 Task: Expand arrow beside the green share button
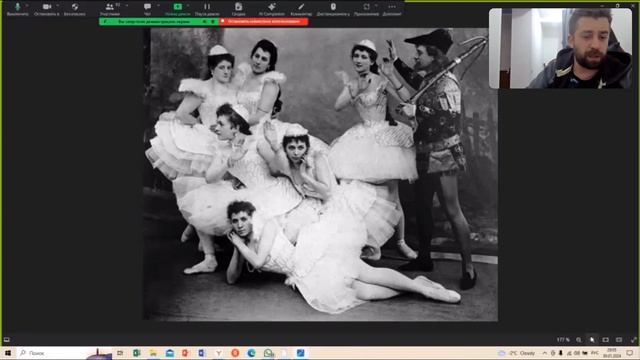click(x=188, y=6)
